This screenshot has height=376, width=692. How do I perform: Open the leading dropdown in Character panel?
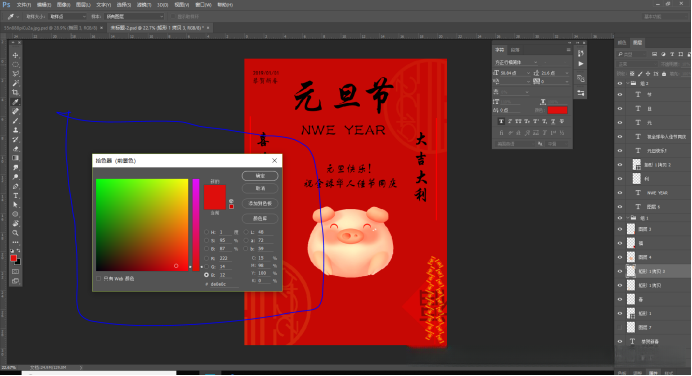coord(567,73)
